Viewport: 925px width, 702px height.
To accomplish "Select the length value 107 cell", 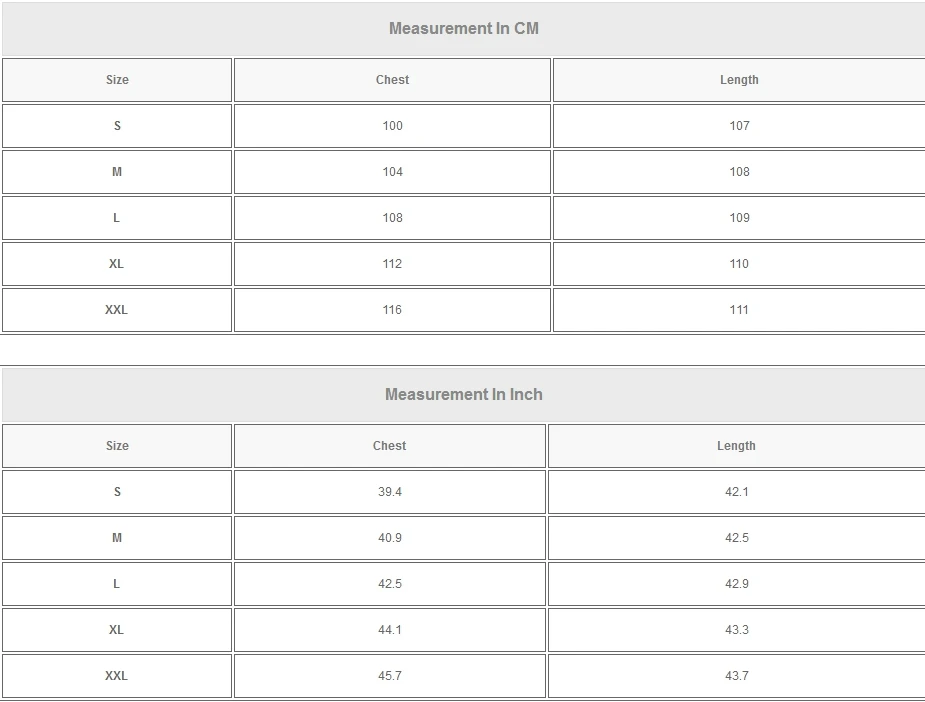I will pyautogui.click(x=739, y=126).
